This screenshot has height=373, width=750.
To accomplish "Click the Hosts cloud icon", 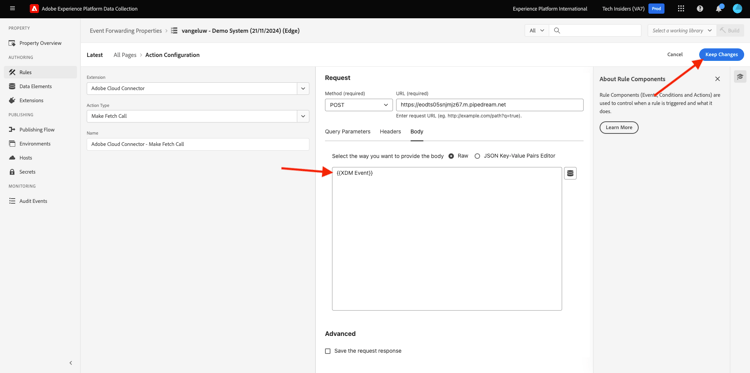I will (12, 158).
